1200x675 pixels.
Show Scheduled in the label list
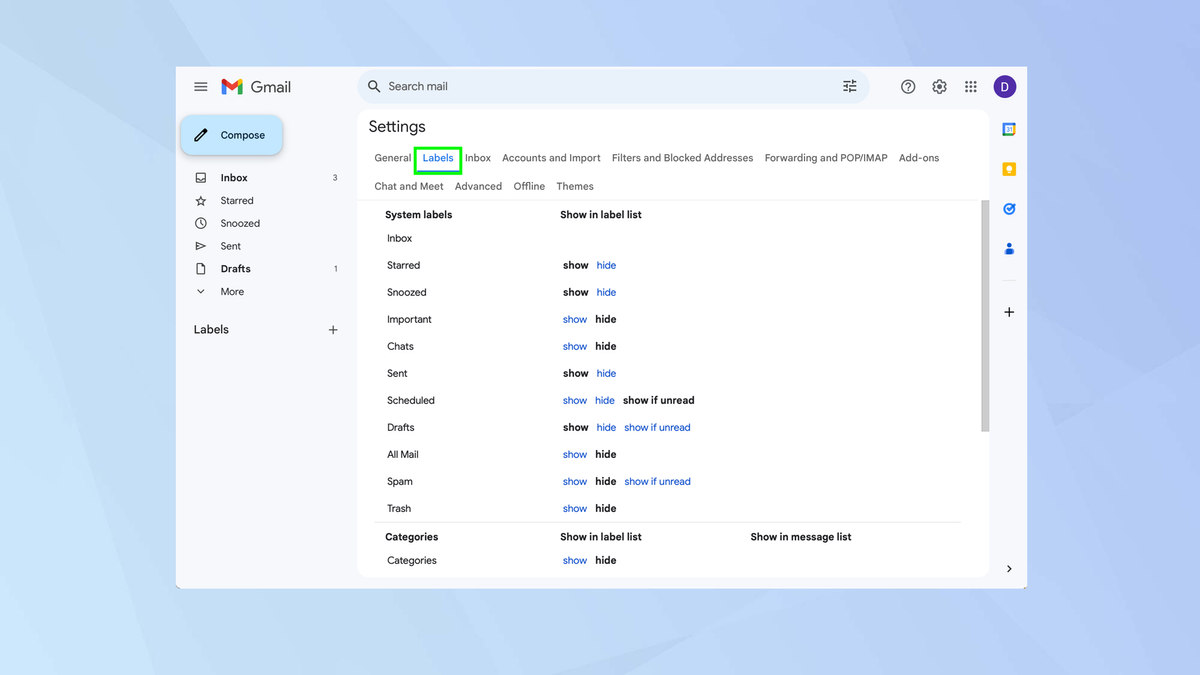tap(574, 400)
